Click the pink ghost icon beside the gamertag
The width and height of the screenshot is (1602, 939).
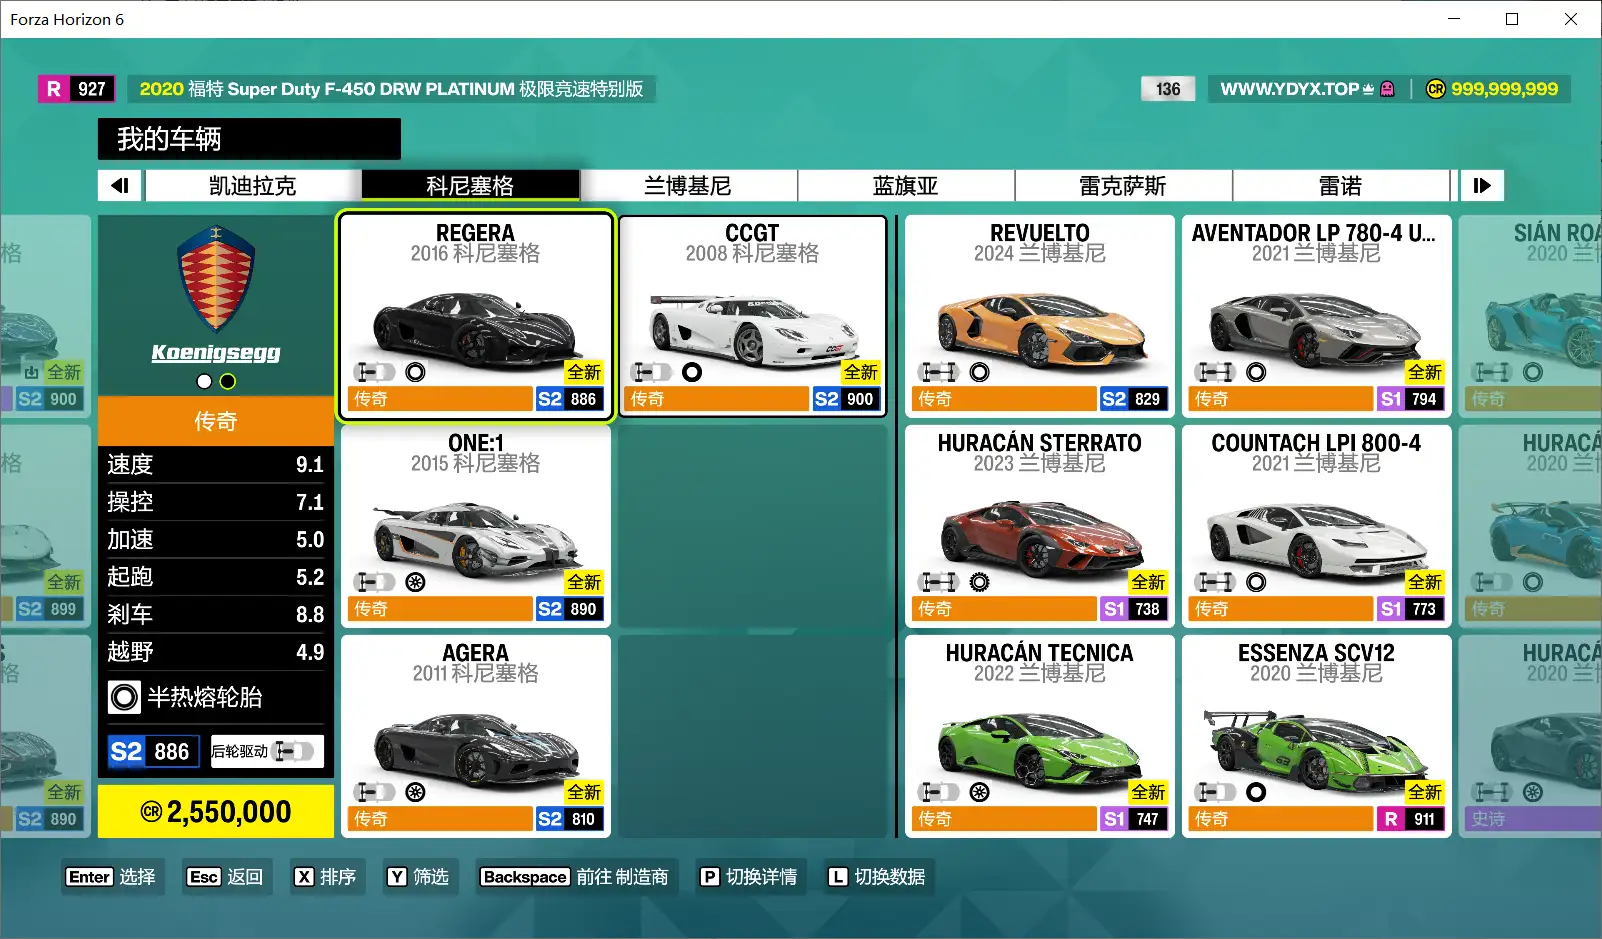tap(1387, 89)
